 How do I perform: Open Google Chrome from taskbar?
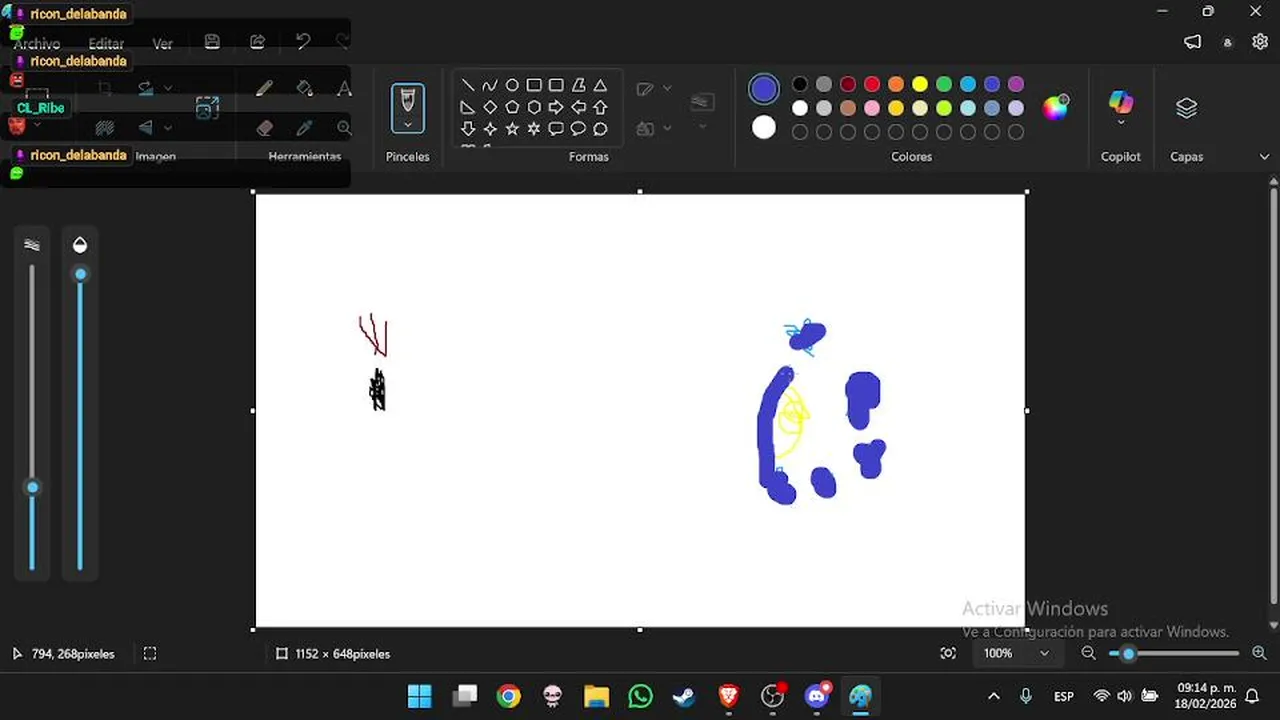pos(508,696)
